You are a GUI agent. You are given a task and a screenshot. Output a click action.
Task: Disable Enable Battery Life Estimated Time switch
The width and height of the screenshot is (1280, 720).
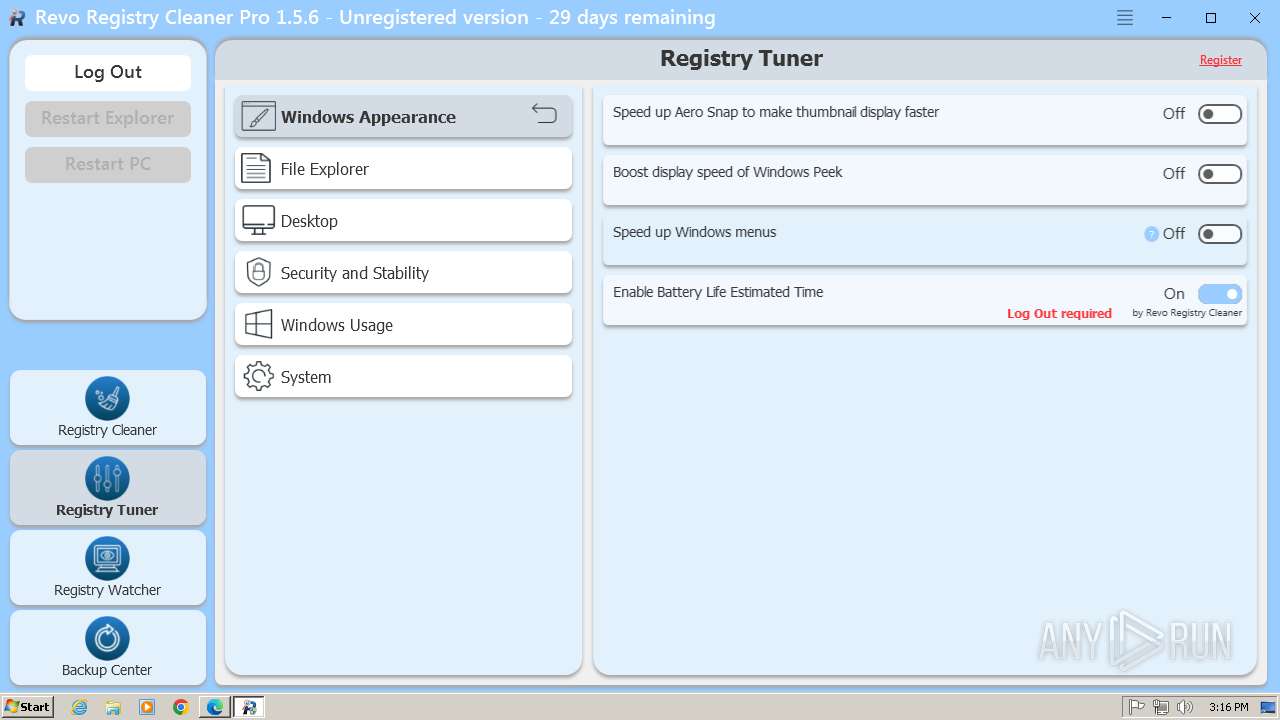tap(1220, 294)
